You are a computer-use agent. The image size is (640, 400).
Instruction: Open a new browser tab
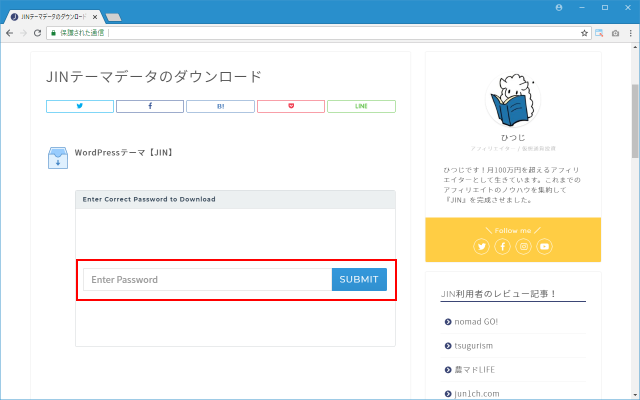(x=113, y=17)
